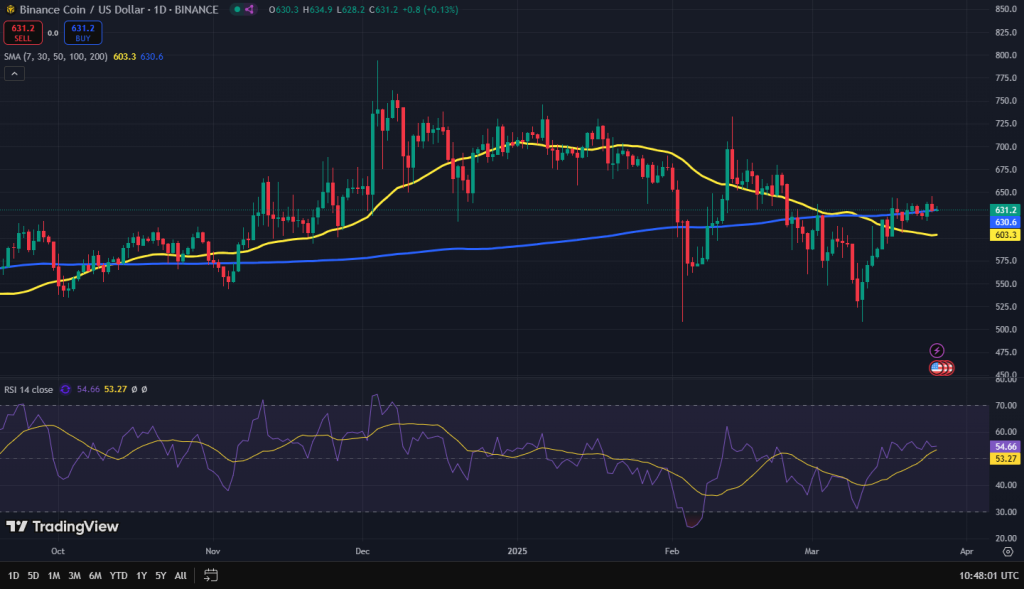Click the yellow 603.3 price tag on the axis
Image resolution: width=1024 pixels, height=589 pixels.
click(x=1006, y=235)
